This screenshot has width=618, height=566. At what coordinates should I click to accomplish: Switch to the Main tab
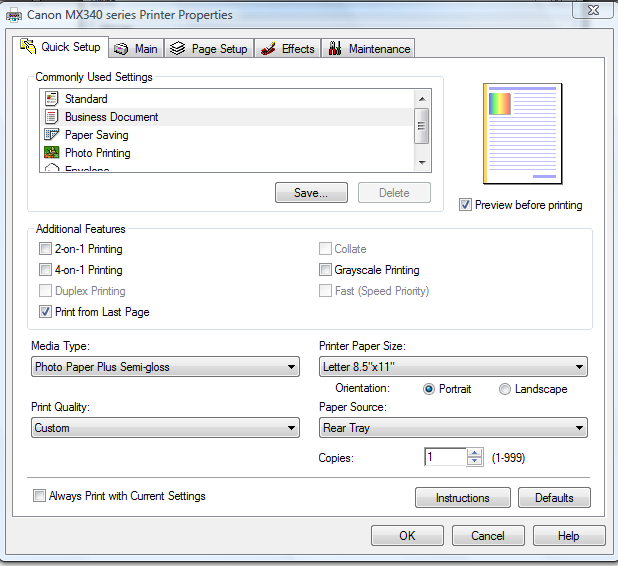136,48
